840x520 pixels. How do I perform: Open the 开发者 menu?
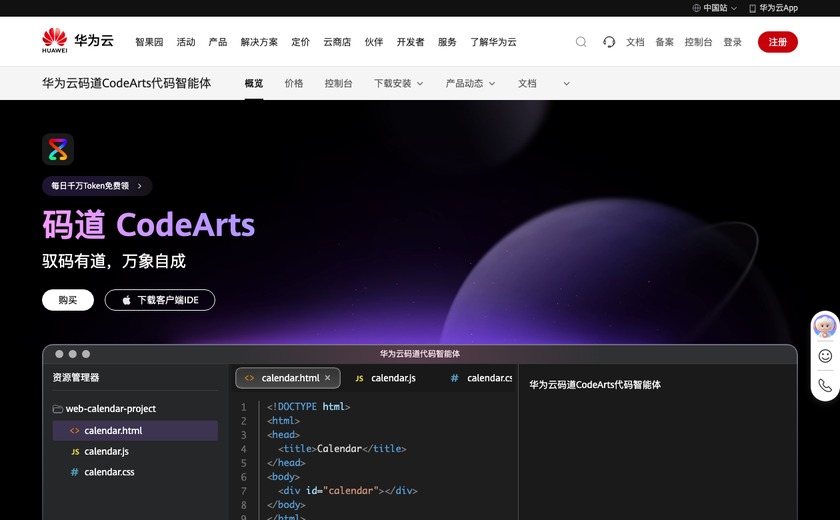pos(410,42)
